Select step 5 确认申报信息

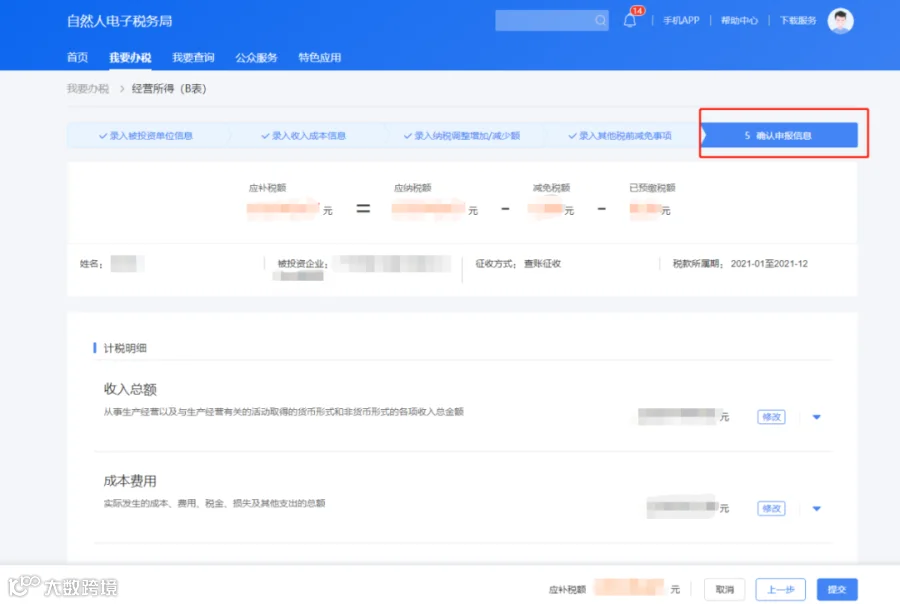point(779,135)
